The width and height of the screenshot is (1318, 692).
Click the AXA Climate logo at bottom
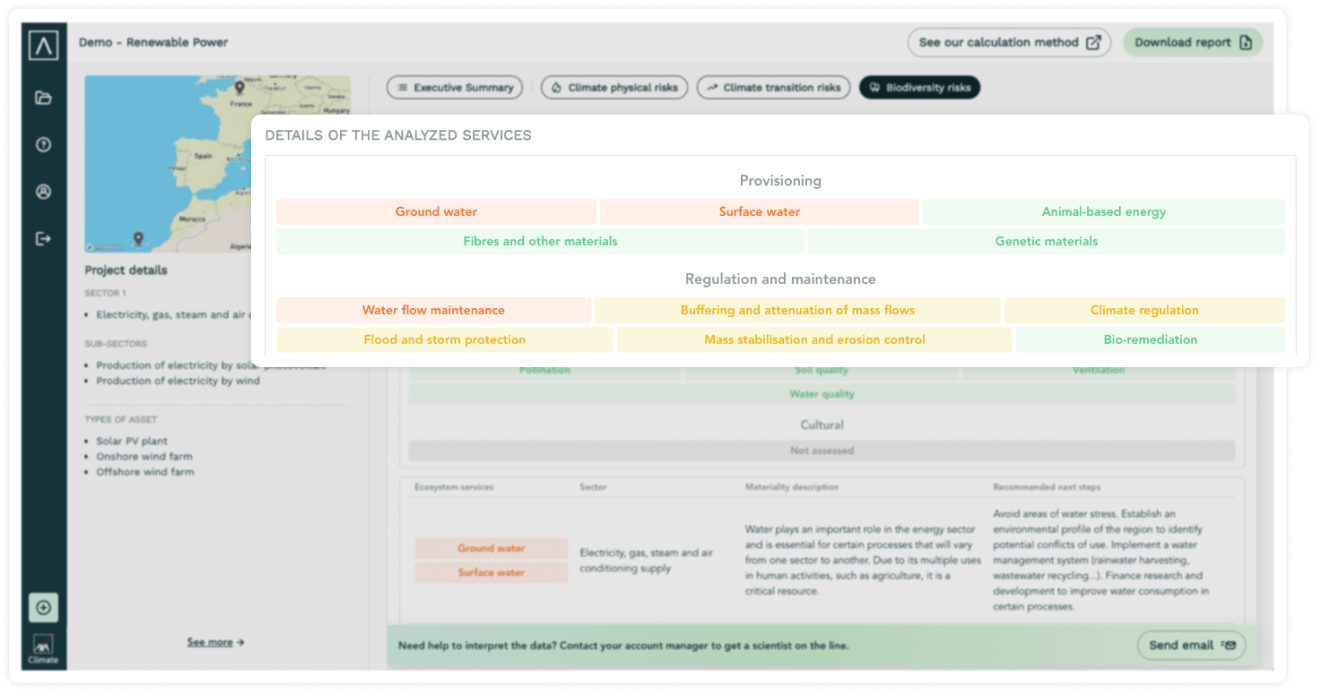(43, 647)
